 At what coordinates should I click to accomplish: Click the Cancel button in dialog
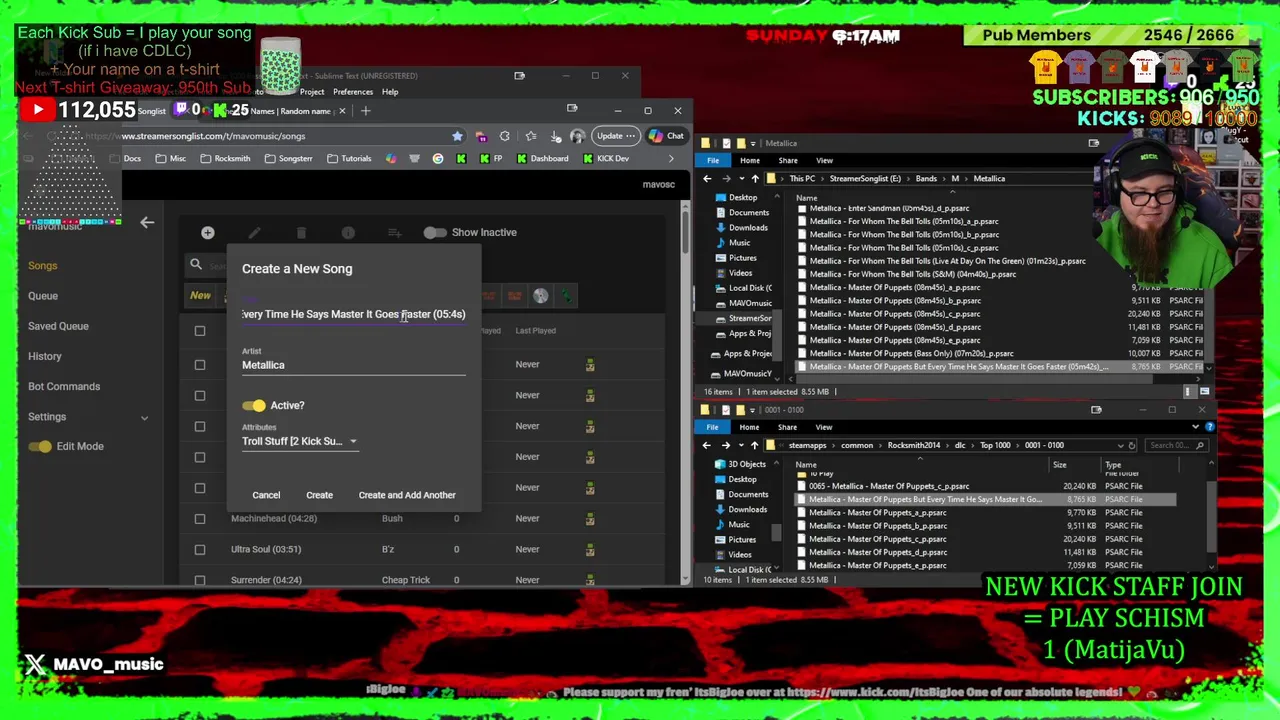[266, 495]
